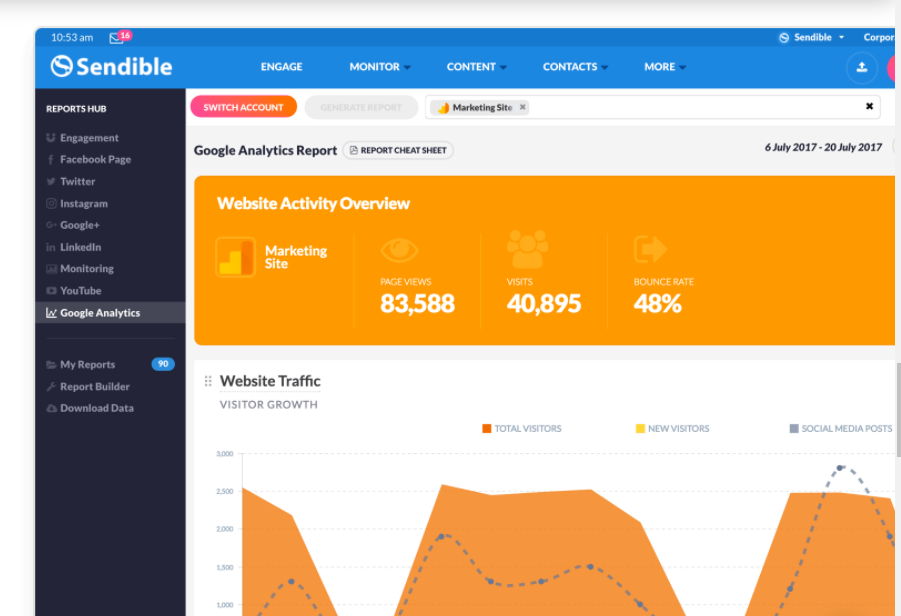Toggle the Social Media Posts legend series
The height and width of the screenshot is (616, 901).
[840, 428]
